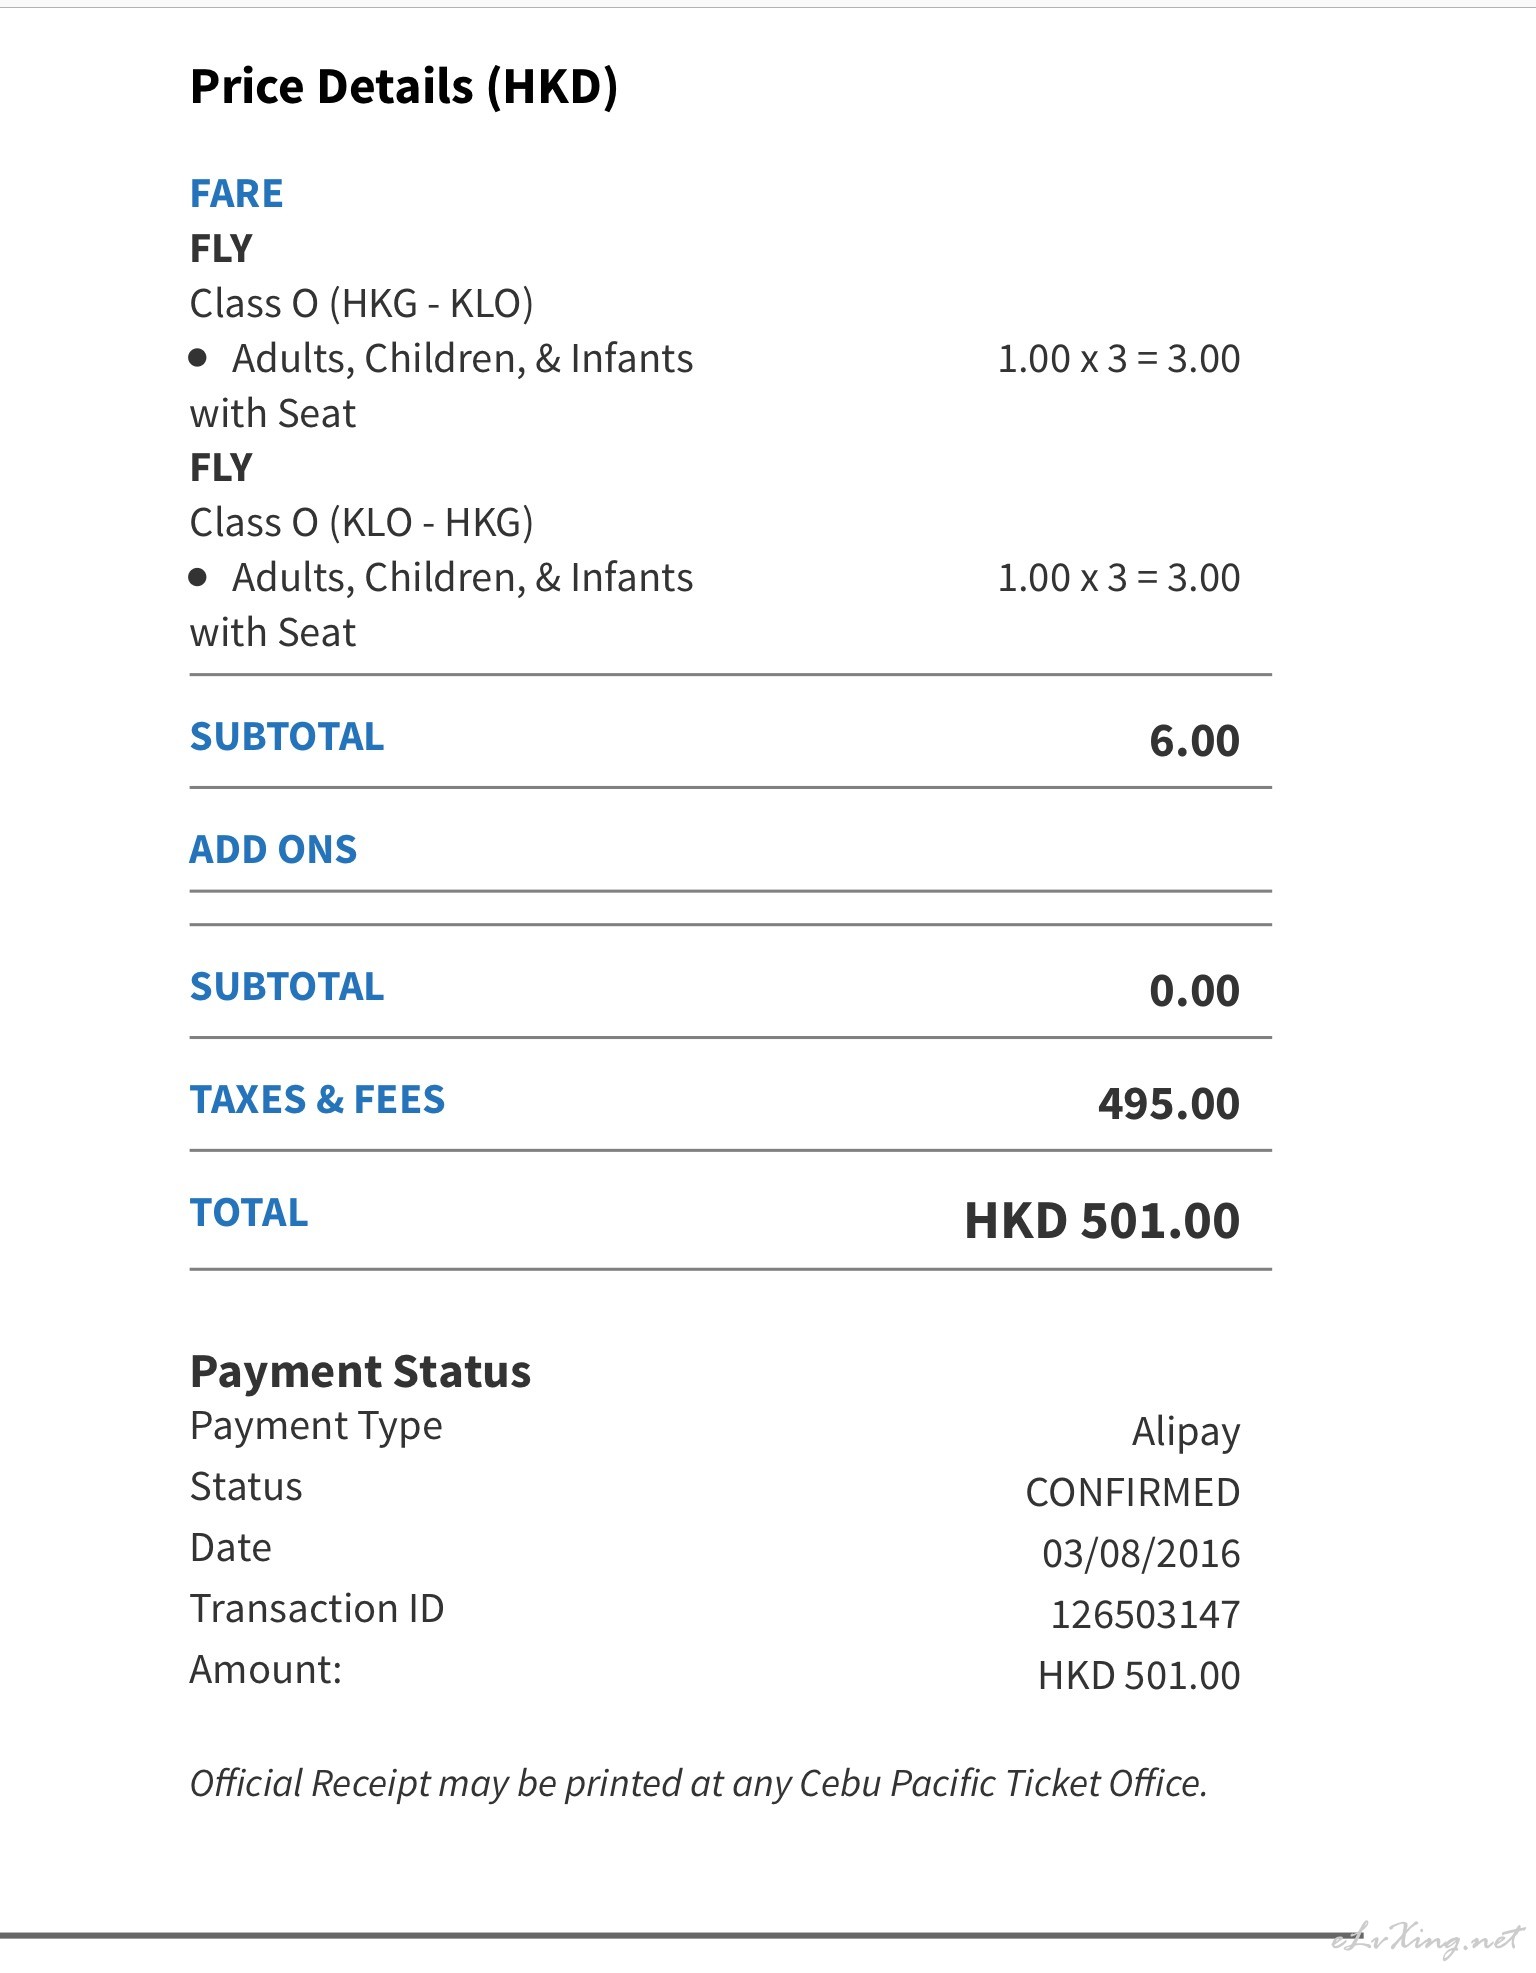Select the FARE section label
The image size is (1536, 1973).
[237, 193]
